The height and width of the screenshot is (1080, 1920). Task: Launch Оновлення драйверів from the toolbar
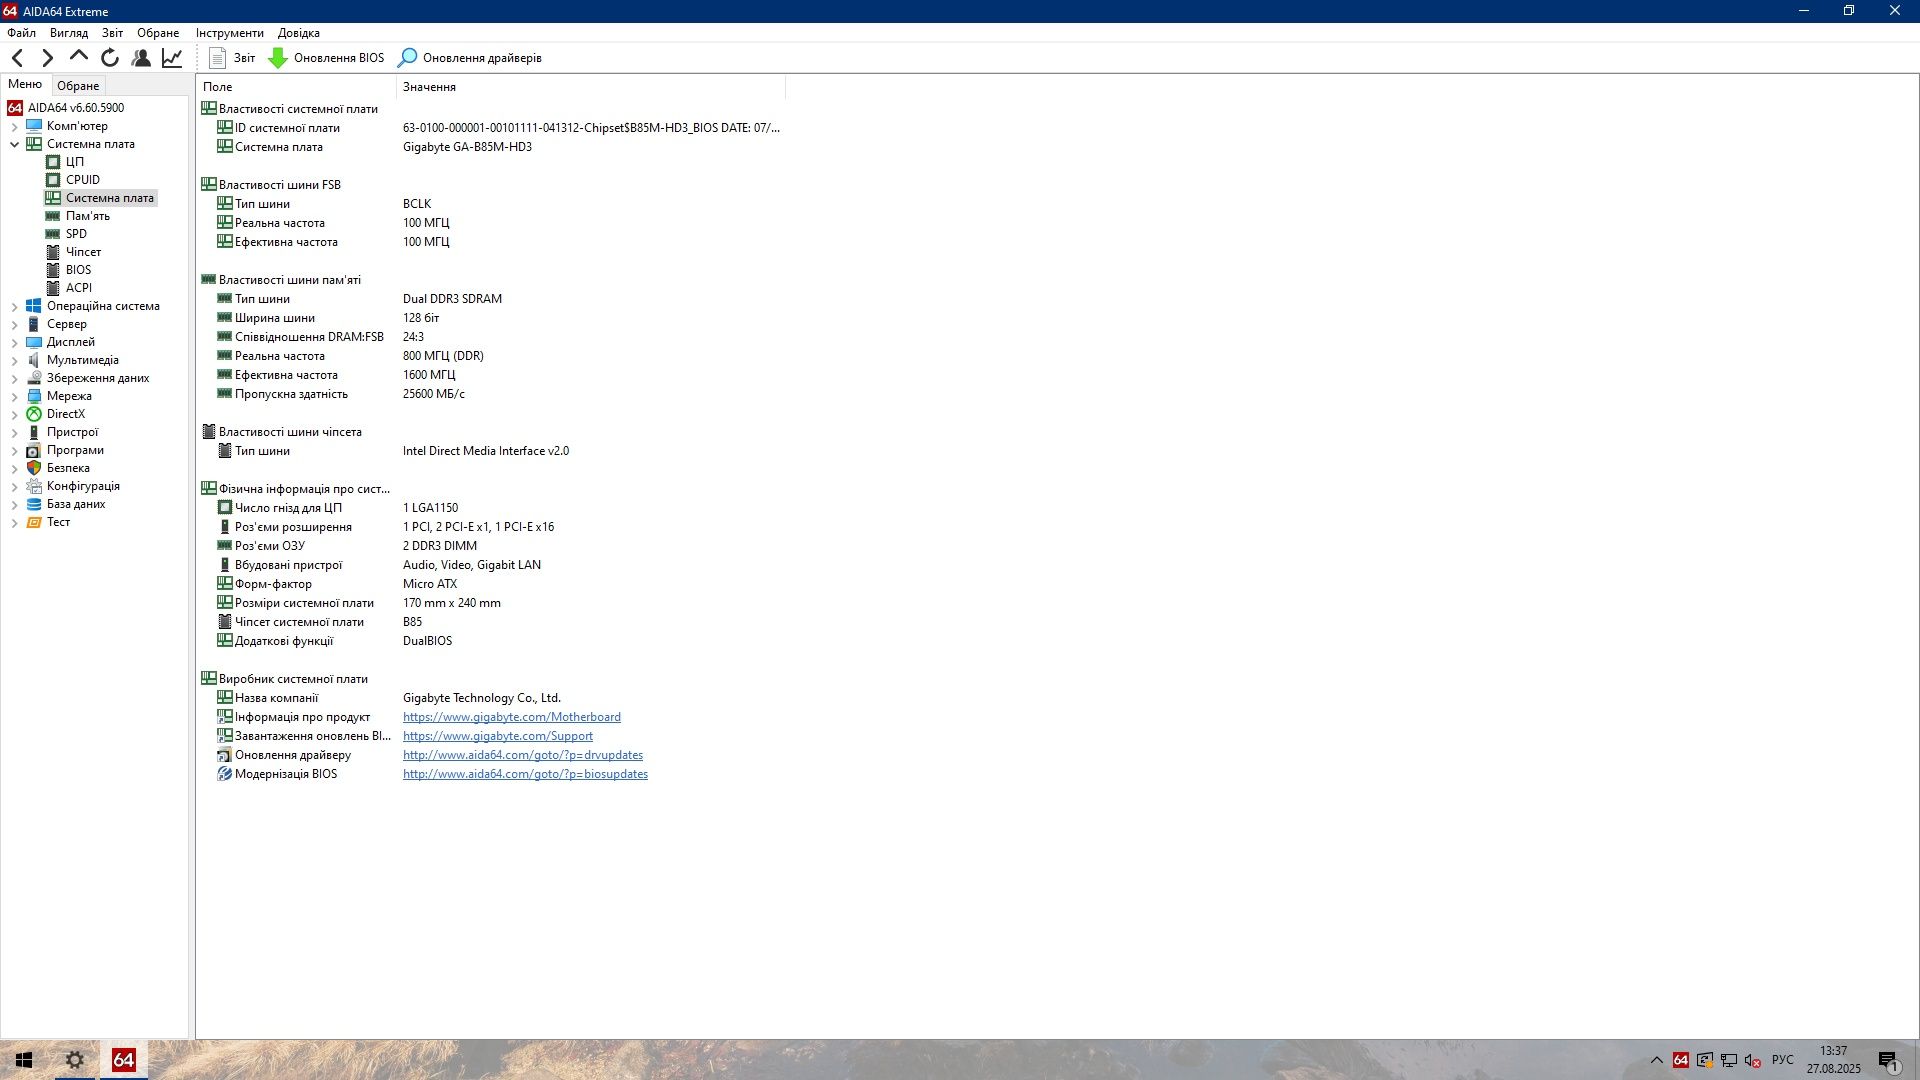click(x=469, y=58)
